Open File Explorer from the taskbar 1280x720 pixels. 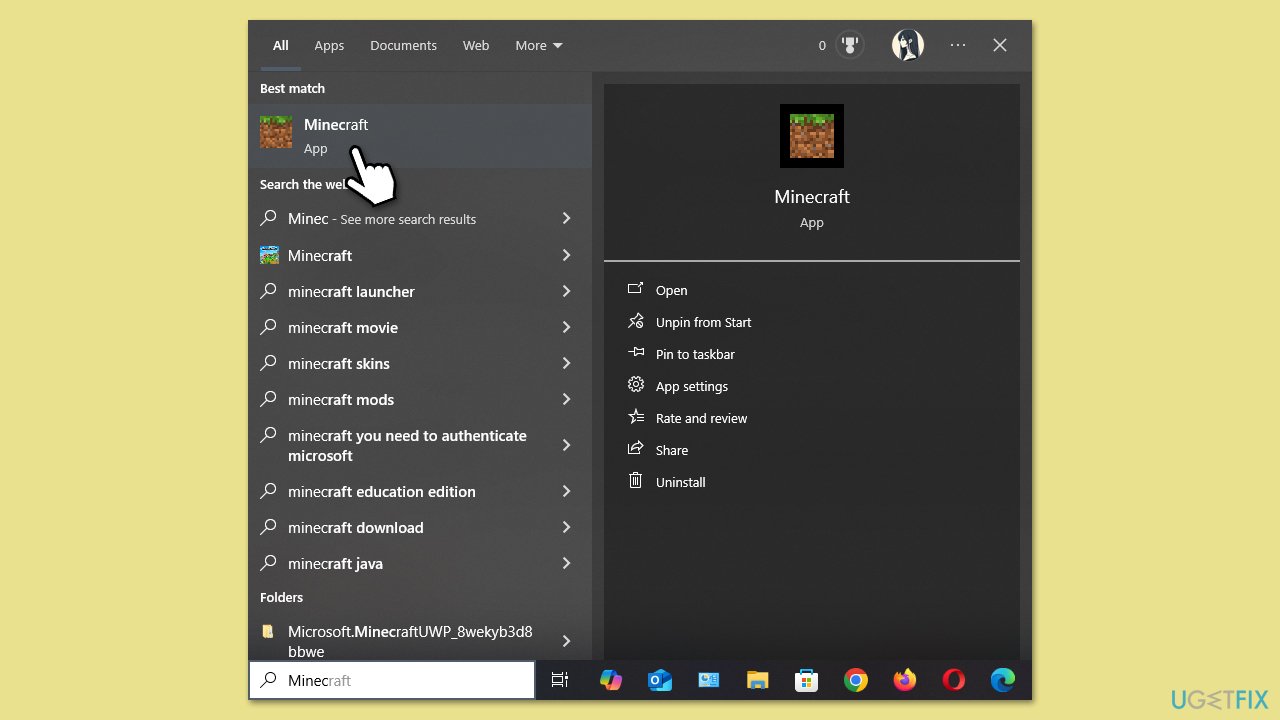[x=758, y=680]
